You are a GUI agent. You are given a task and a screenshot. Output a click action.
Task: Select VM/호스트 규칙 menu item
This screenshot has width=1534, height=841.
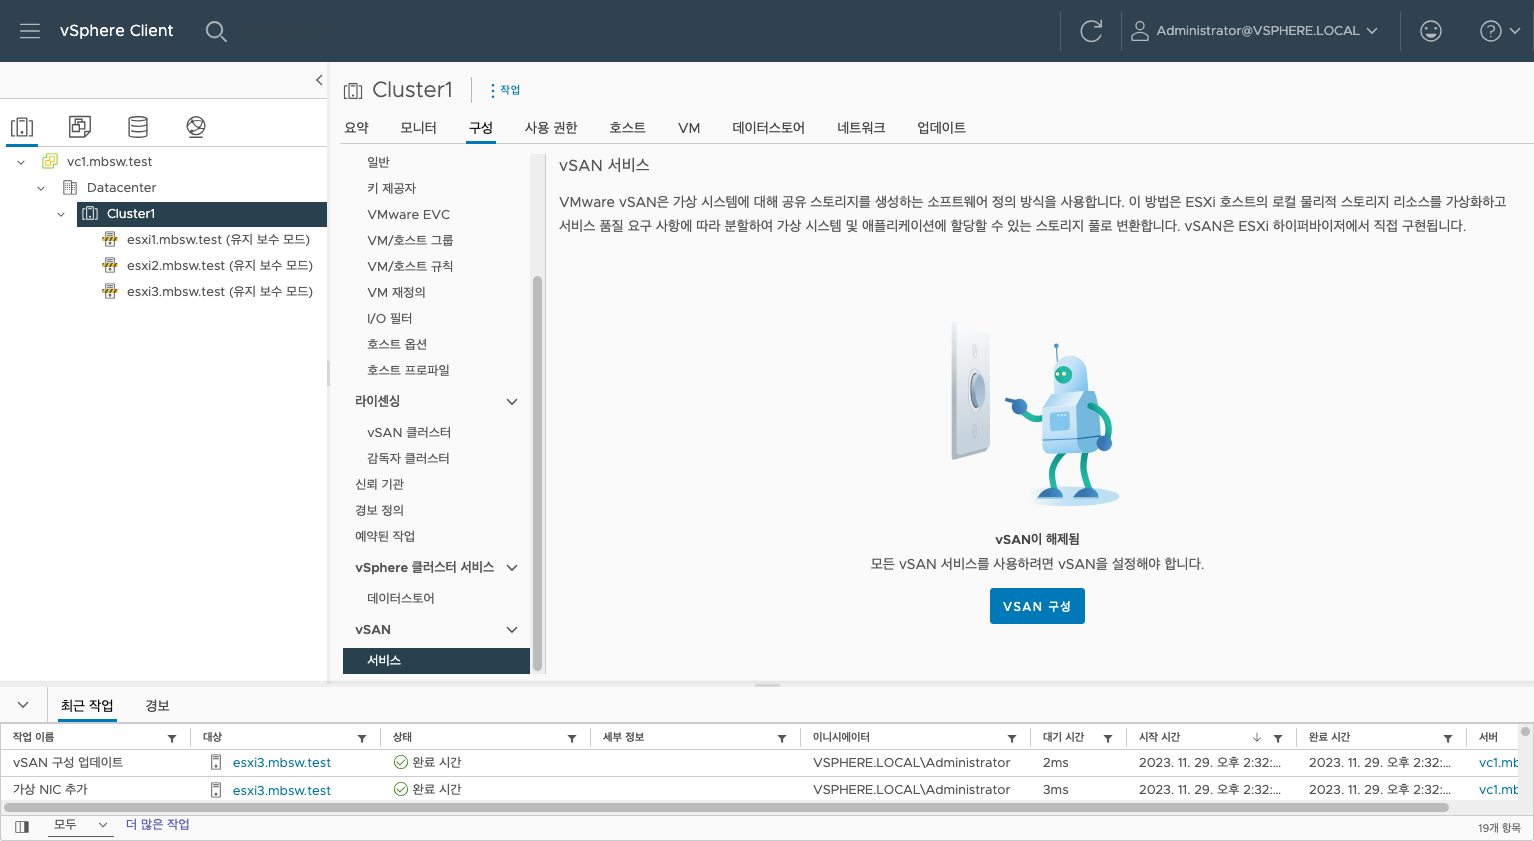click(x=410, y=266)
